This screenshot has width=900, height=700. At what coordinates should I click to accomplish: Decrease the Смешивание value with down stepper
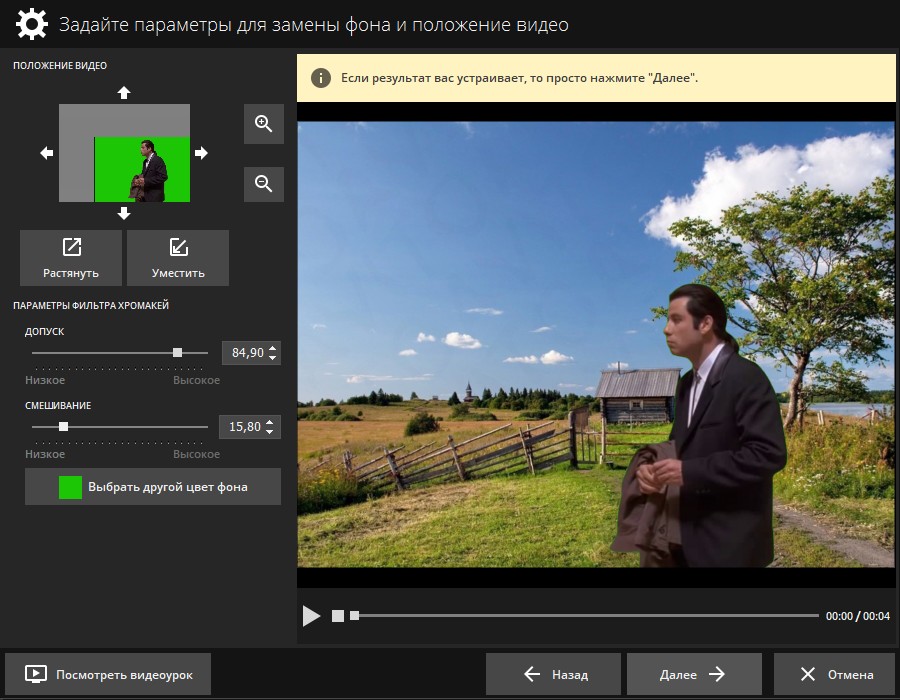click(x=274, y=432)
